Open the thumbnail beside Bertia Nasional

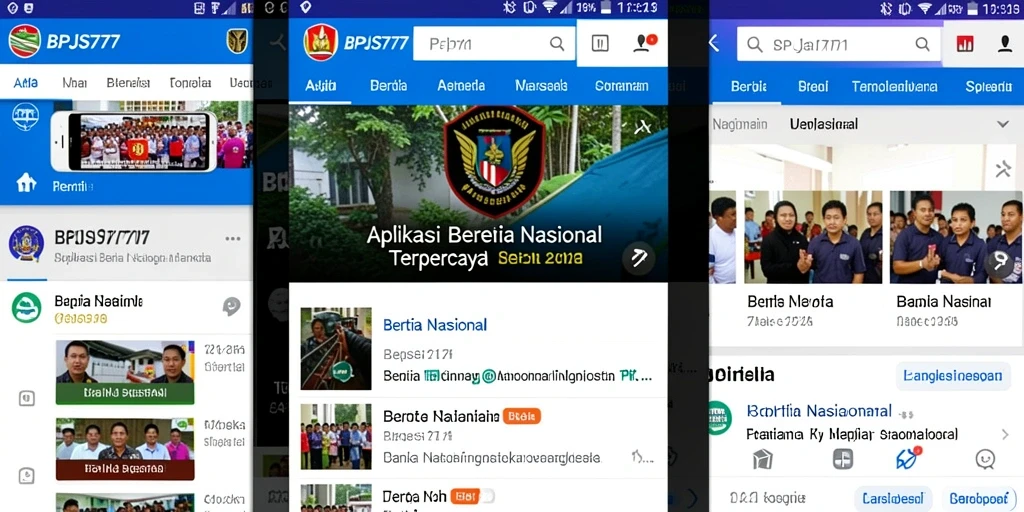(336, 349)
